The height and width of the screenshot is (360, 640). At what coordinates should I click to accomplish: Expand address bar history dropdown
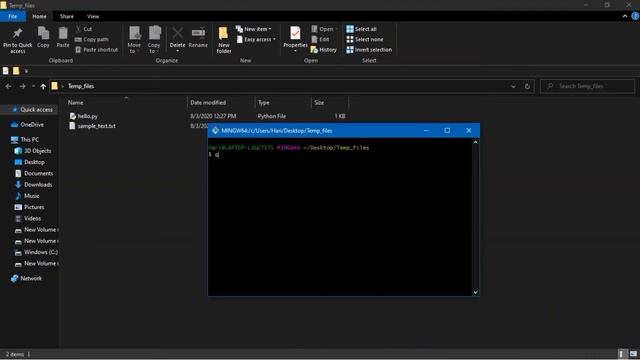point(513,86)
